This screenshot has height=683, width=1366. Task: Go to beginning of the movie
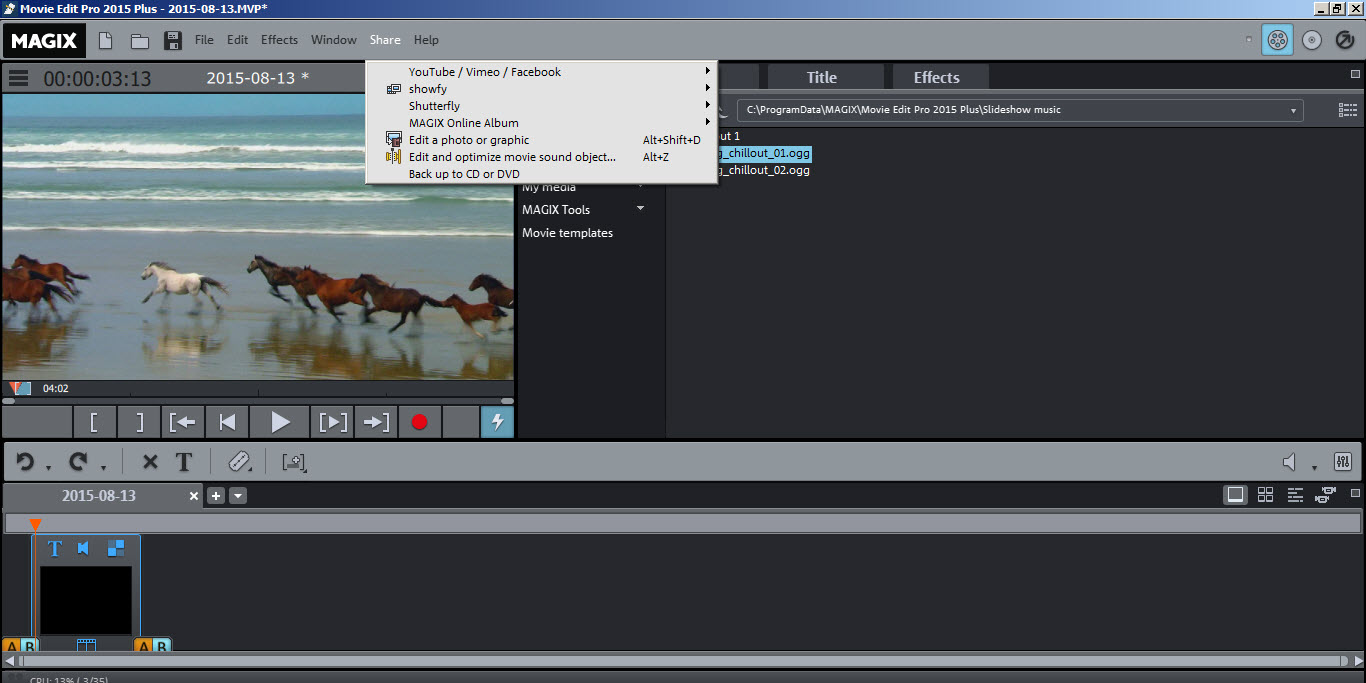(x=227, y=422)
